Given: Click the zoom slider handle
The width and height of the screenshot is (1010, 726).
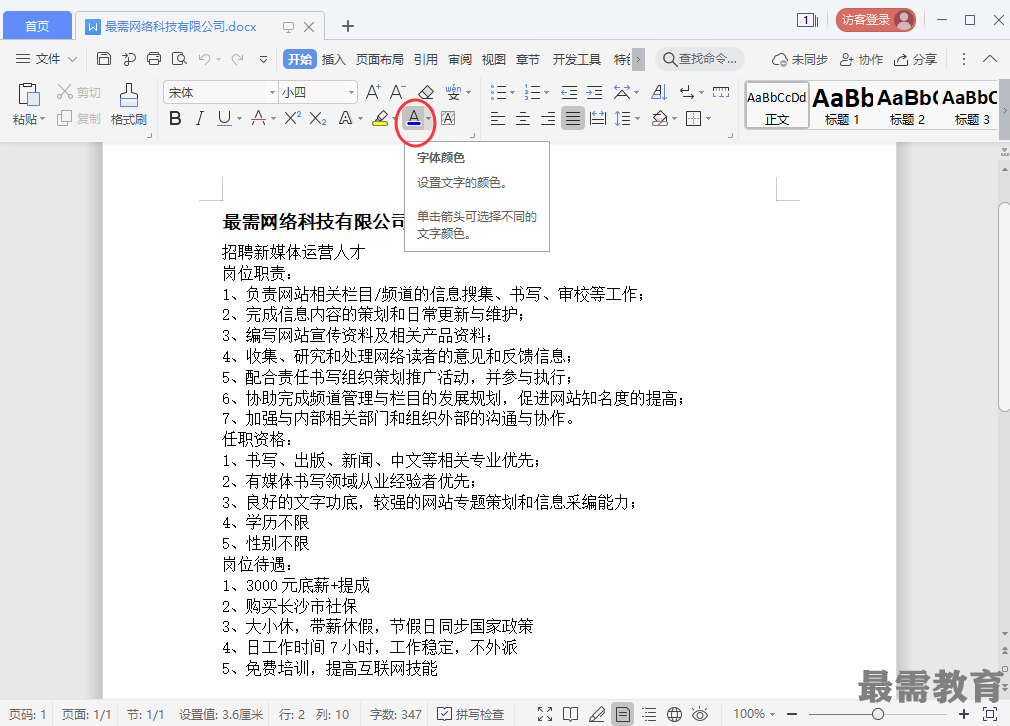Looking at the screenshot, I should [877, 714].
